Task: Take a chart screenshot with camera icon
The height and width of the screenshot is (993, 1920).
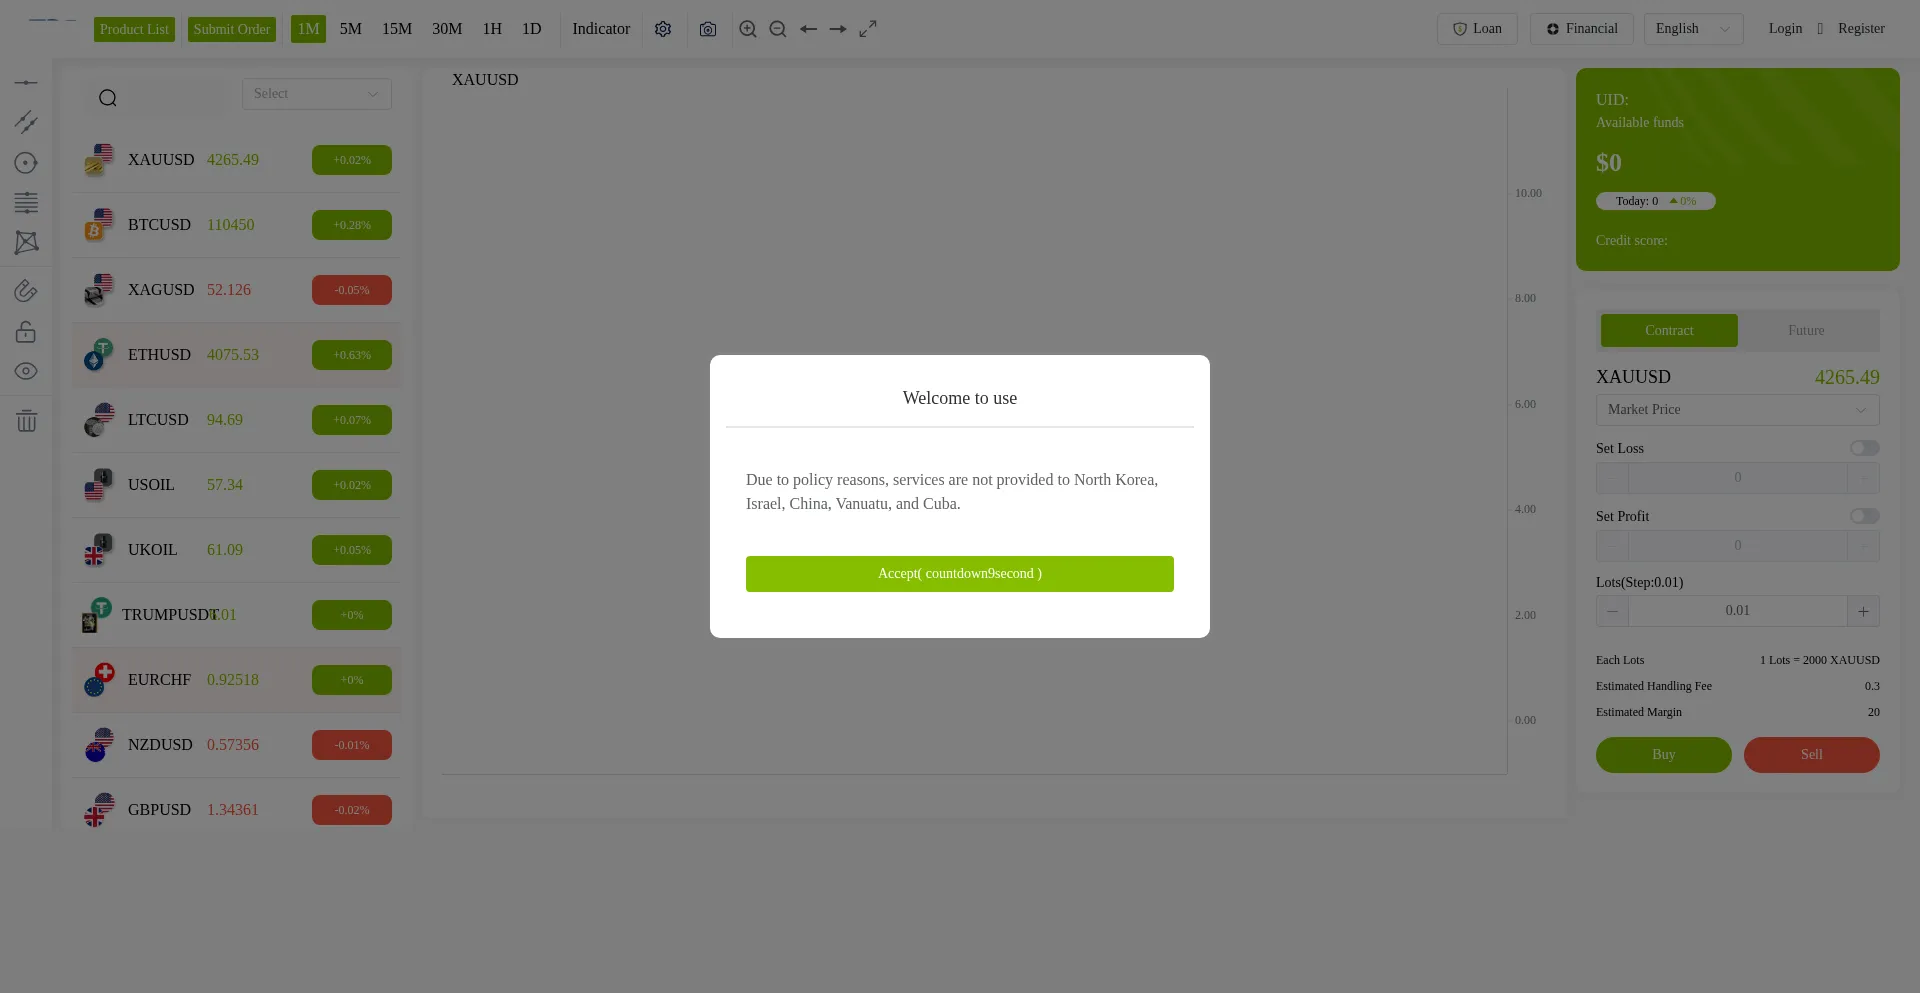Action: (708, 29)
